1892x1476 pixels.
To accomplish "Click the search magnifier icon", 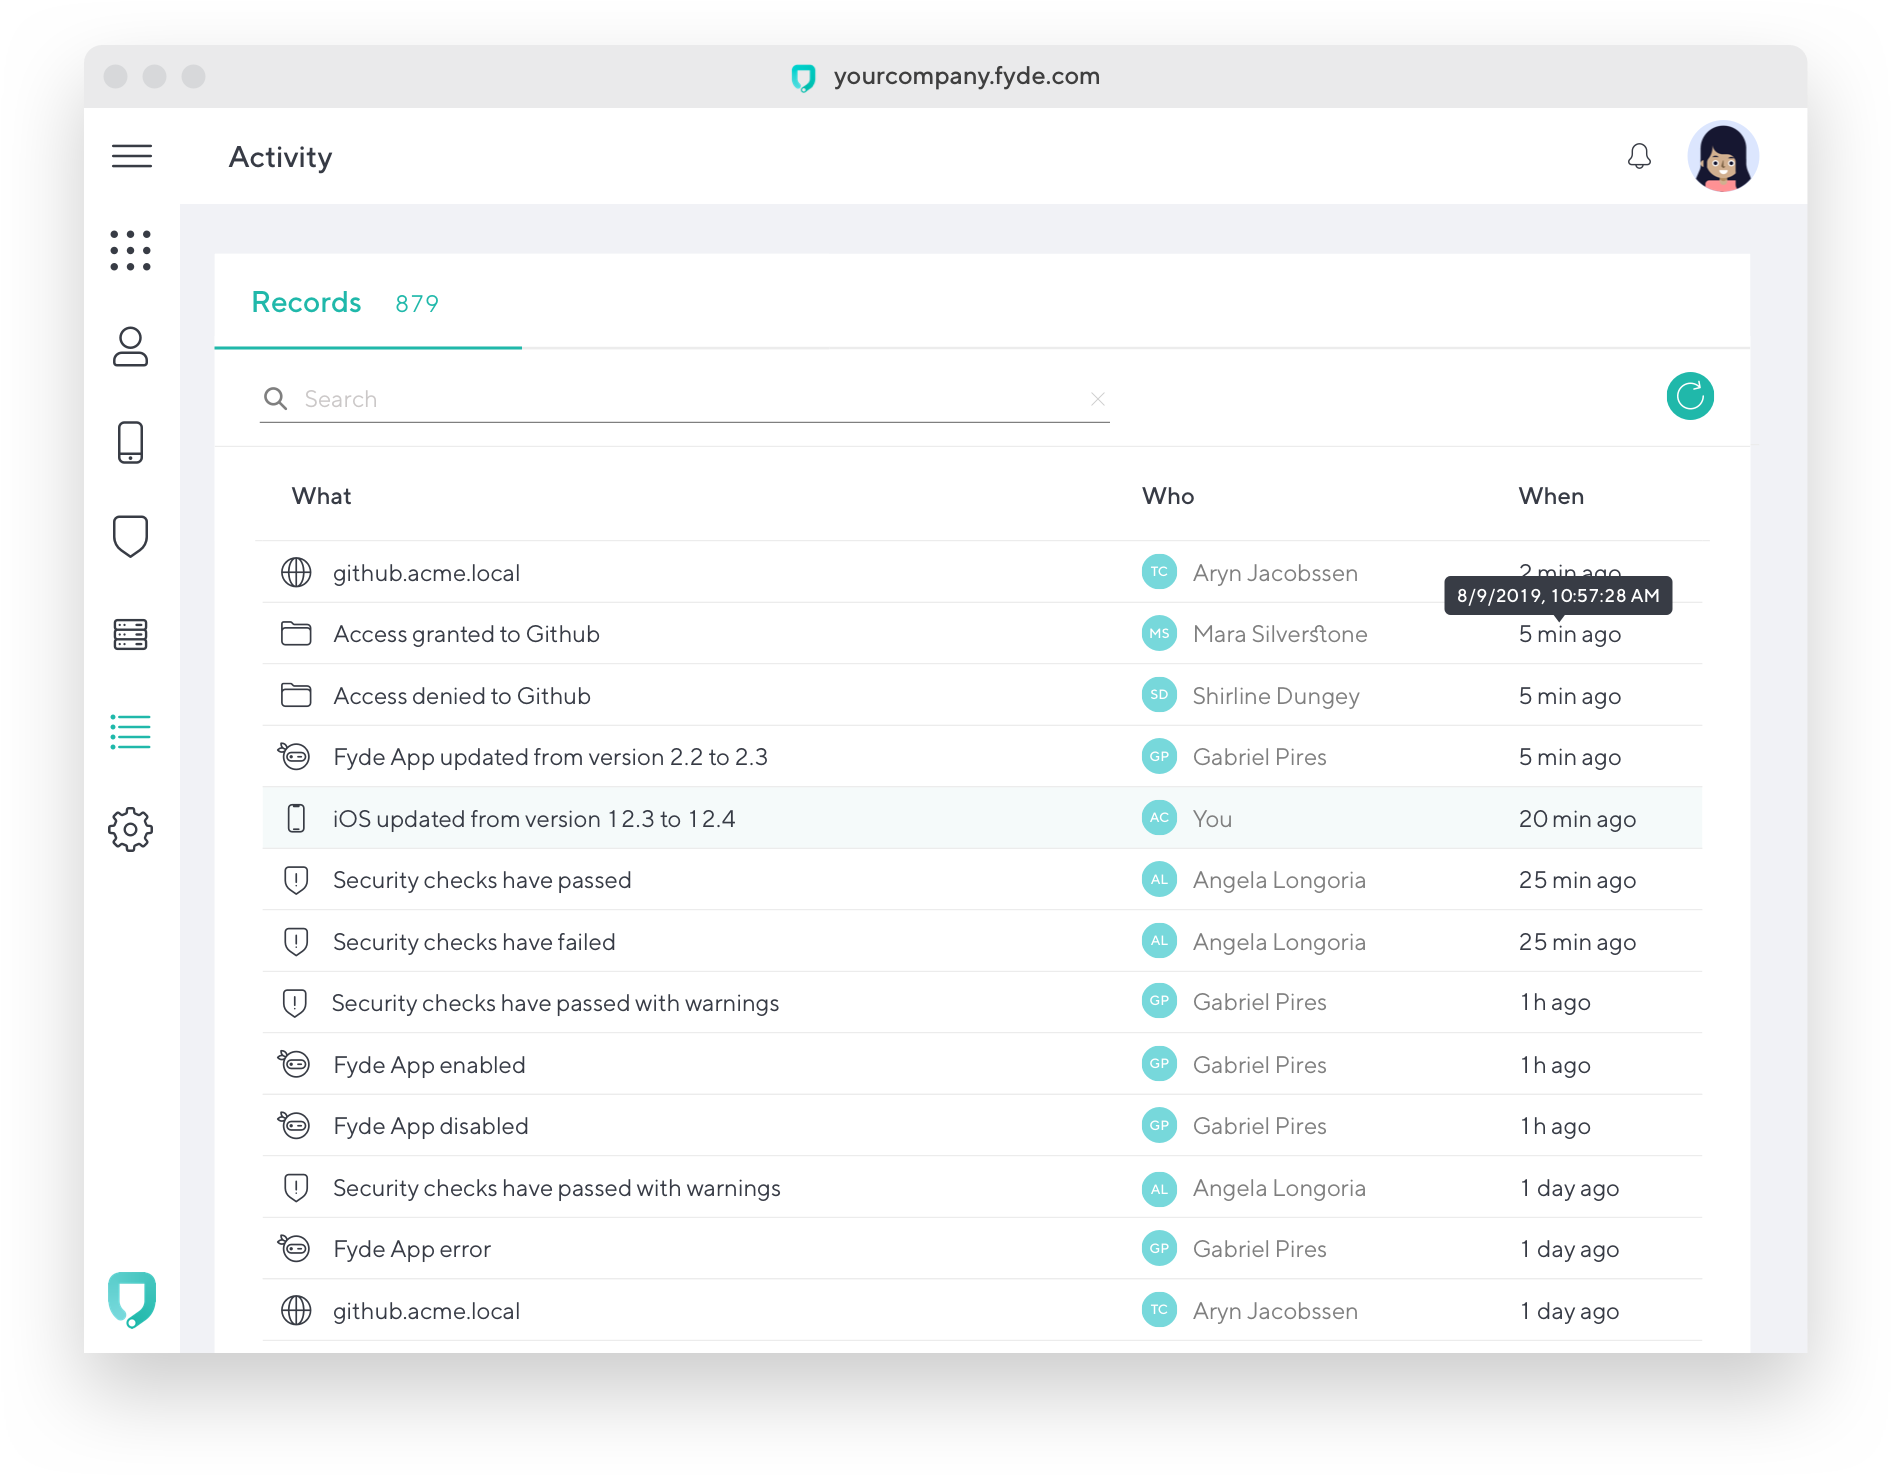I will (275, 399).
